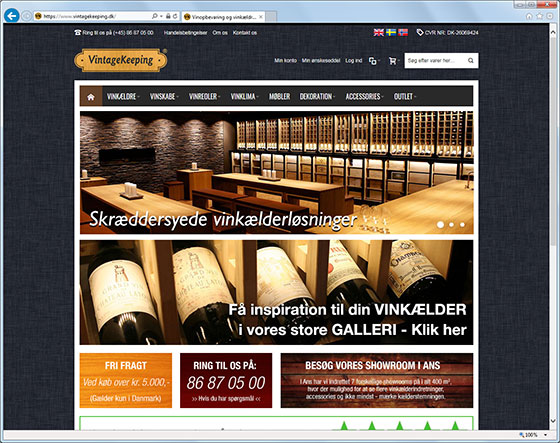Close the Vinopbevaring browser tab
Image resolution: width=560 pixels, height=443 pixels.
[x=261, y=17]
